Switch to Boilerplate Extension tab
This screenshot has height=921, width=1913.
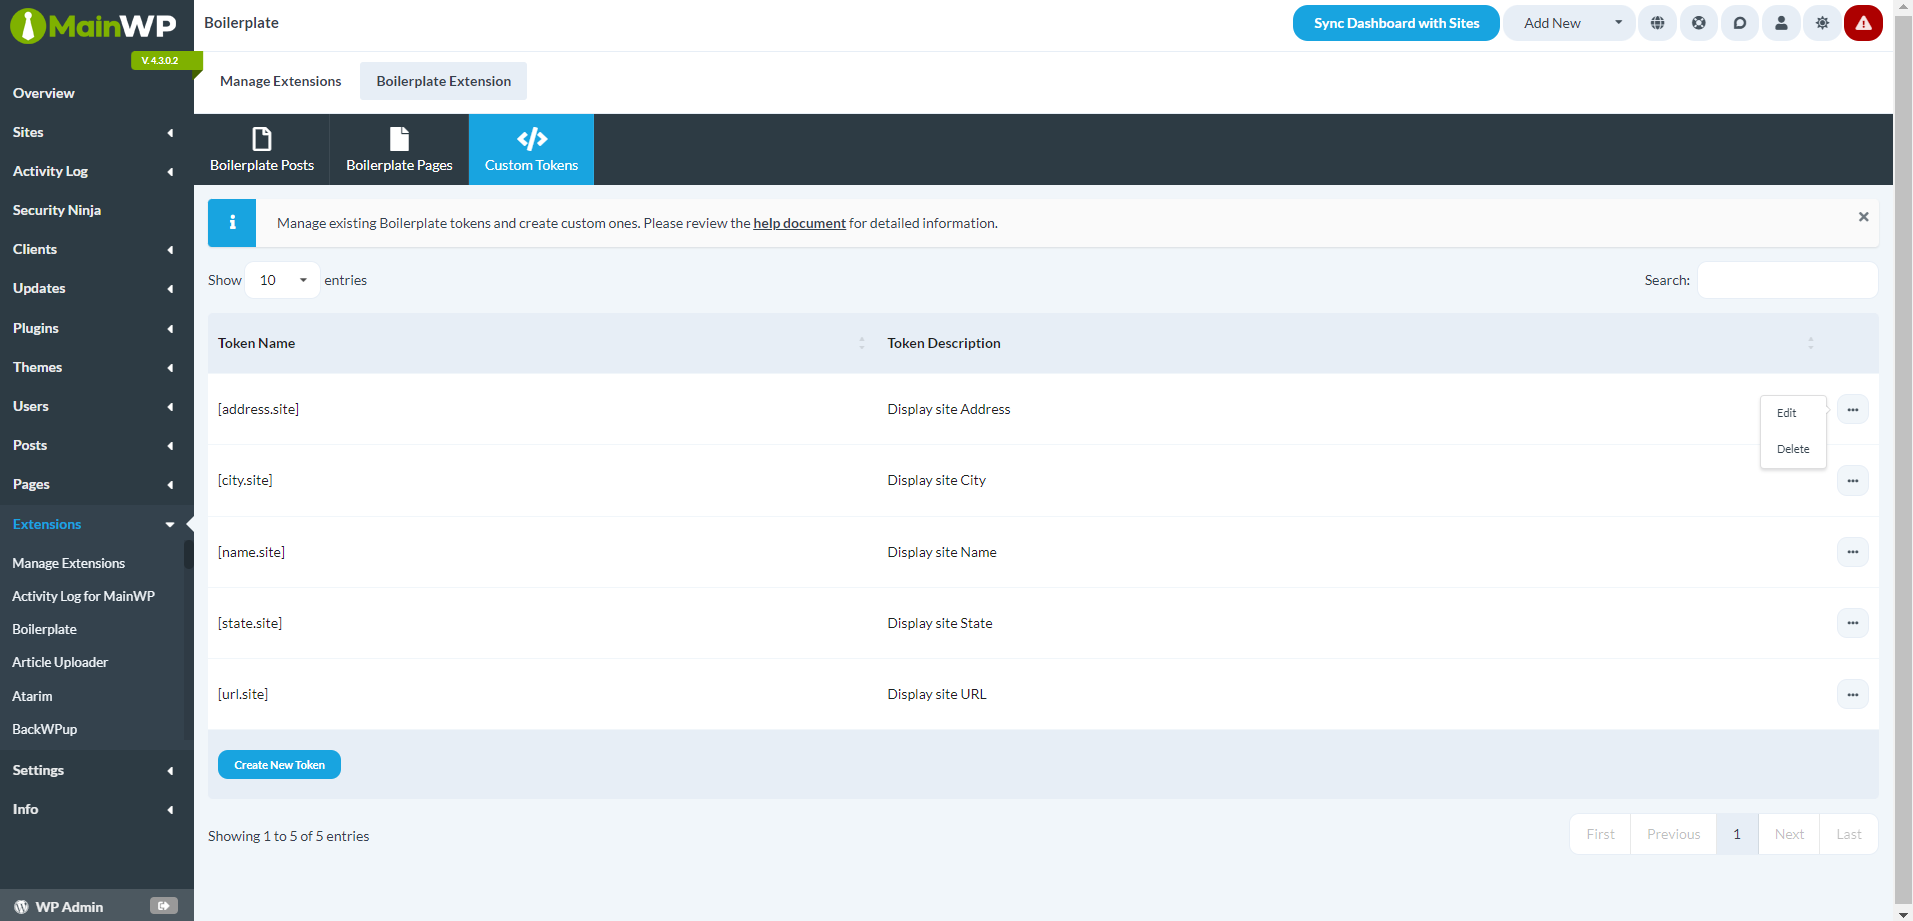click(x=443, y=81)
